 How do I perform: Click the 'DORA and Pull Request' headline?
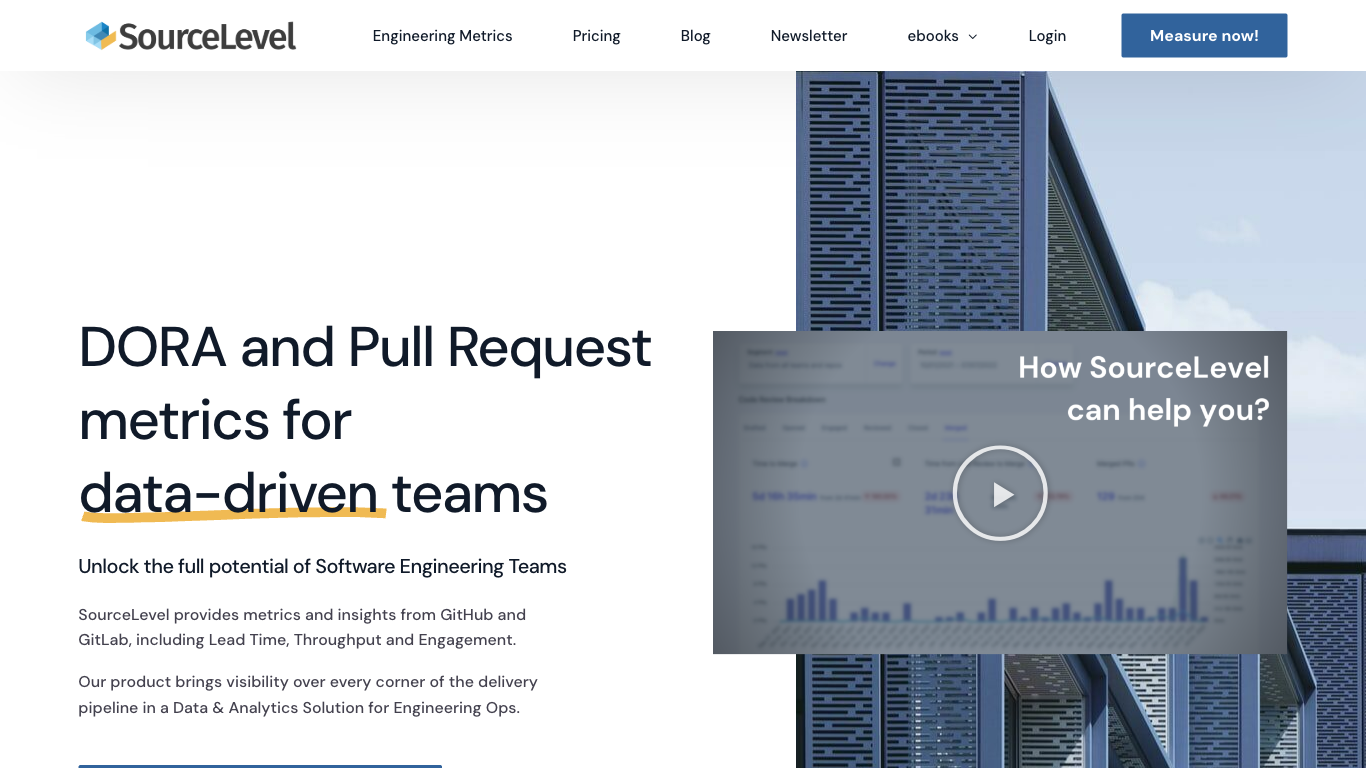365,347
